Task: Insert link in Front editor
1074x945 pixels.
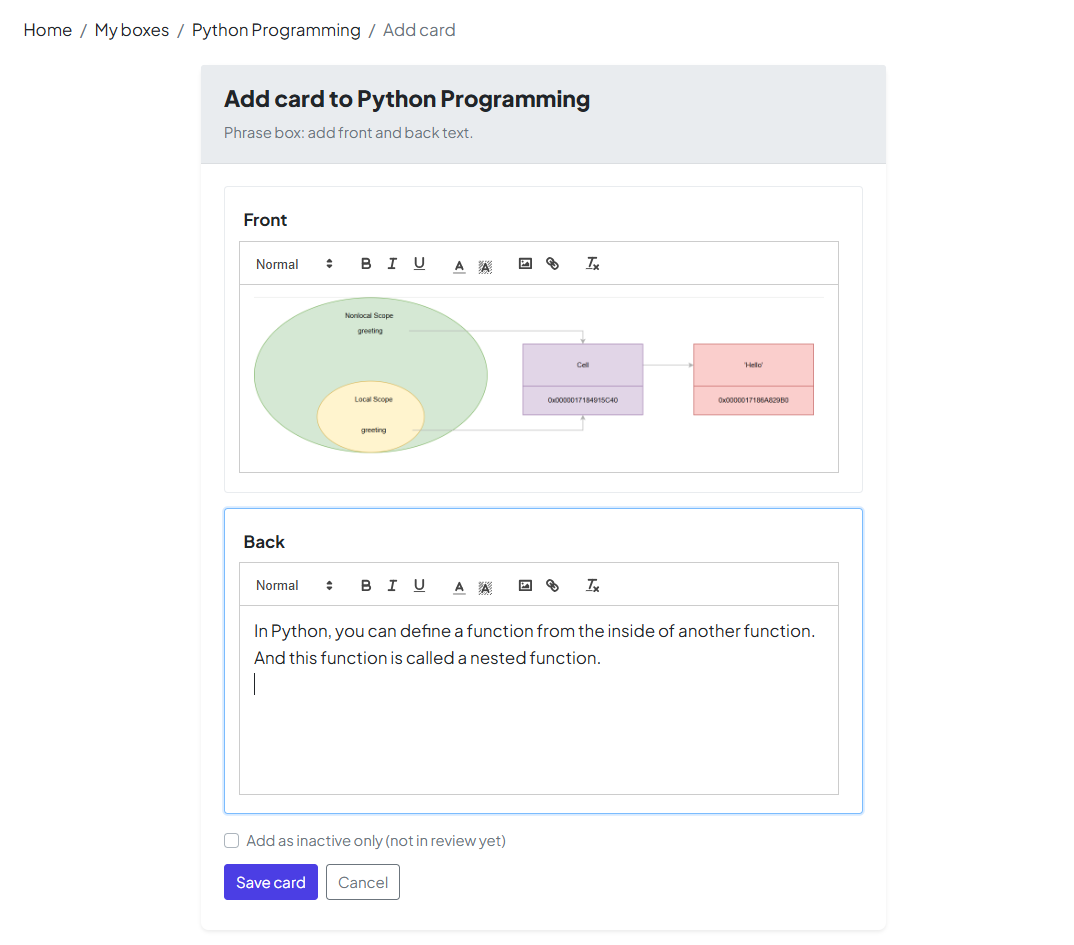Action: [x=552, y=264]
